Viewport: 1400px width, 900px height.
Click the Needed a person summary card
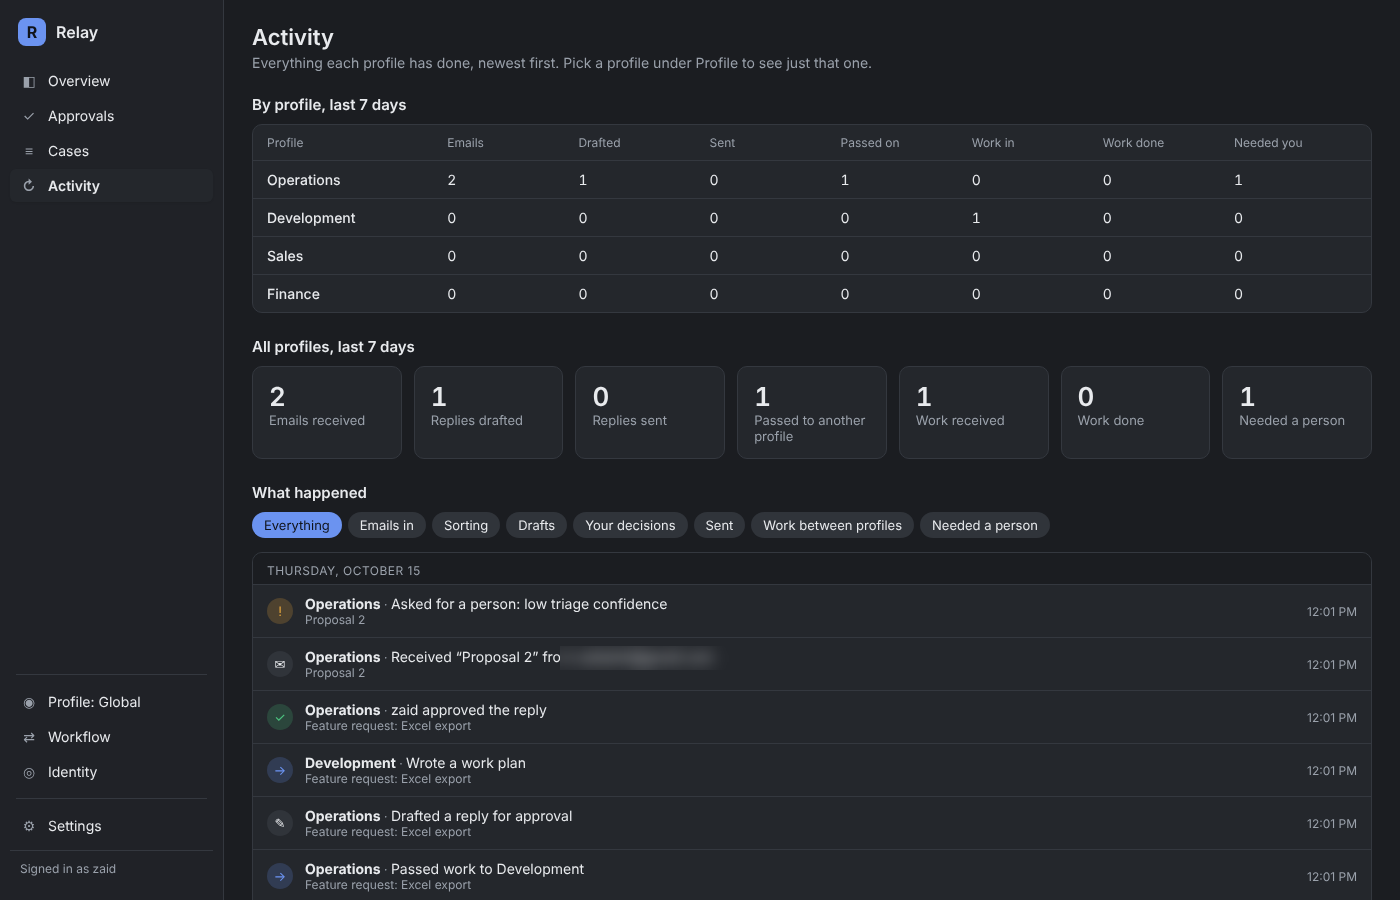point(1297,412)
